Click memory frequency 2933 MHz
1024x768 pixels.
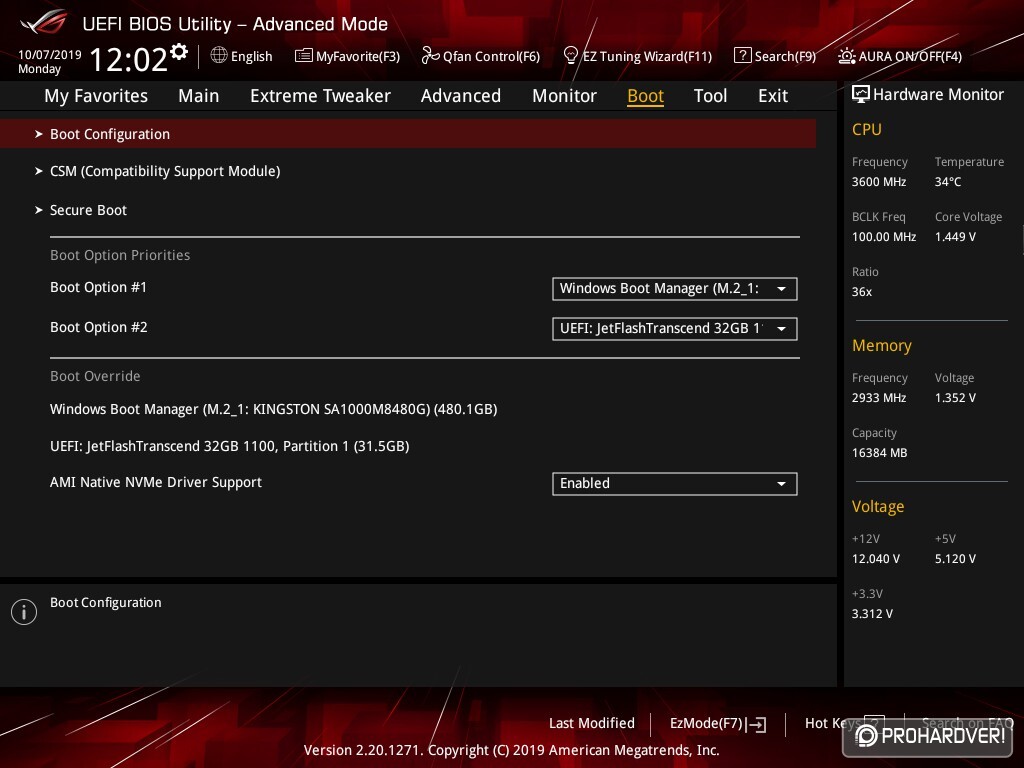(x=879, y=398)
